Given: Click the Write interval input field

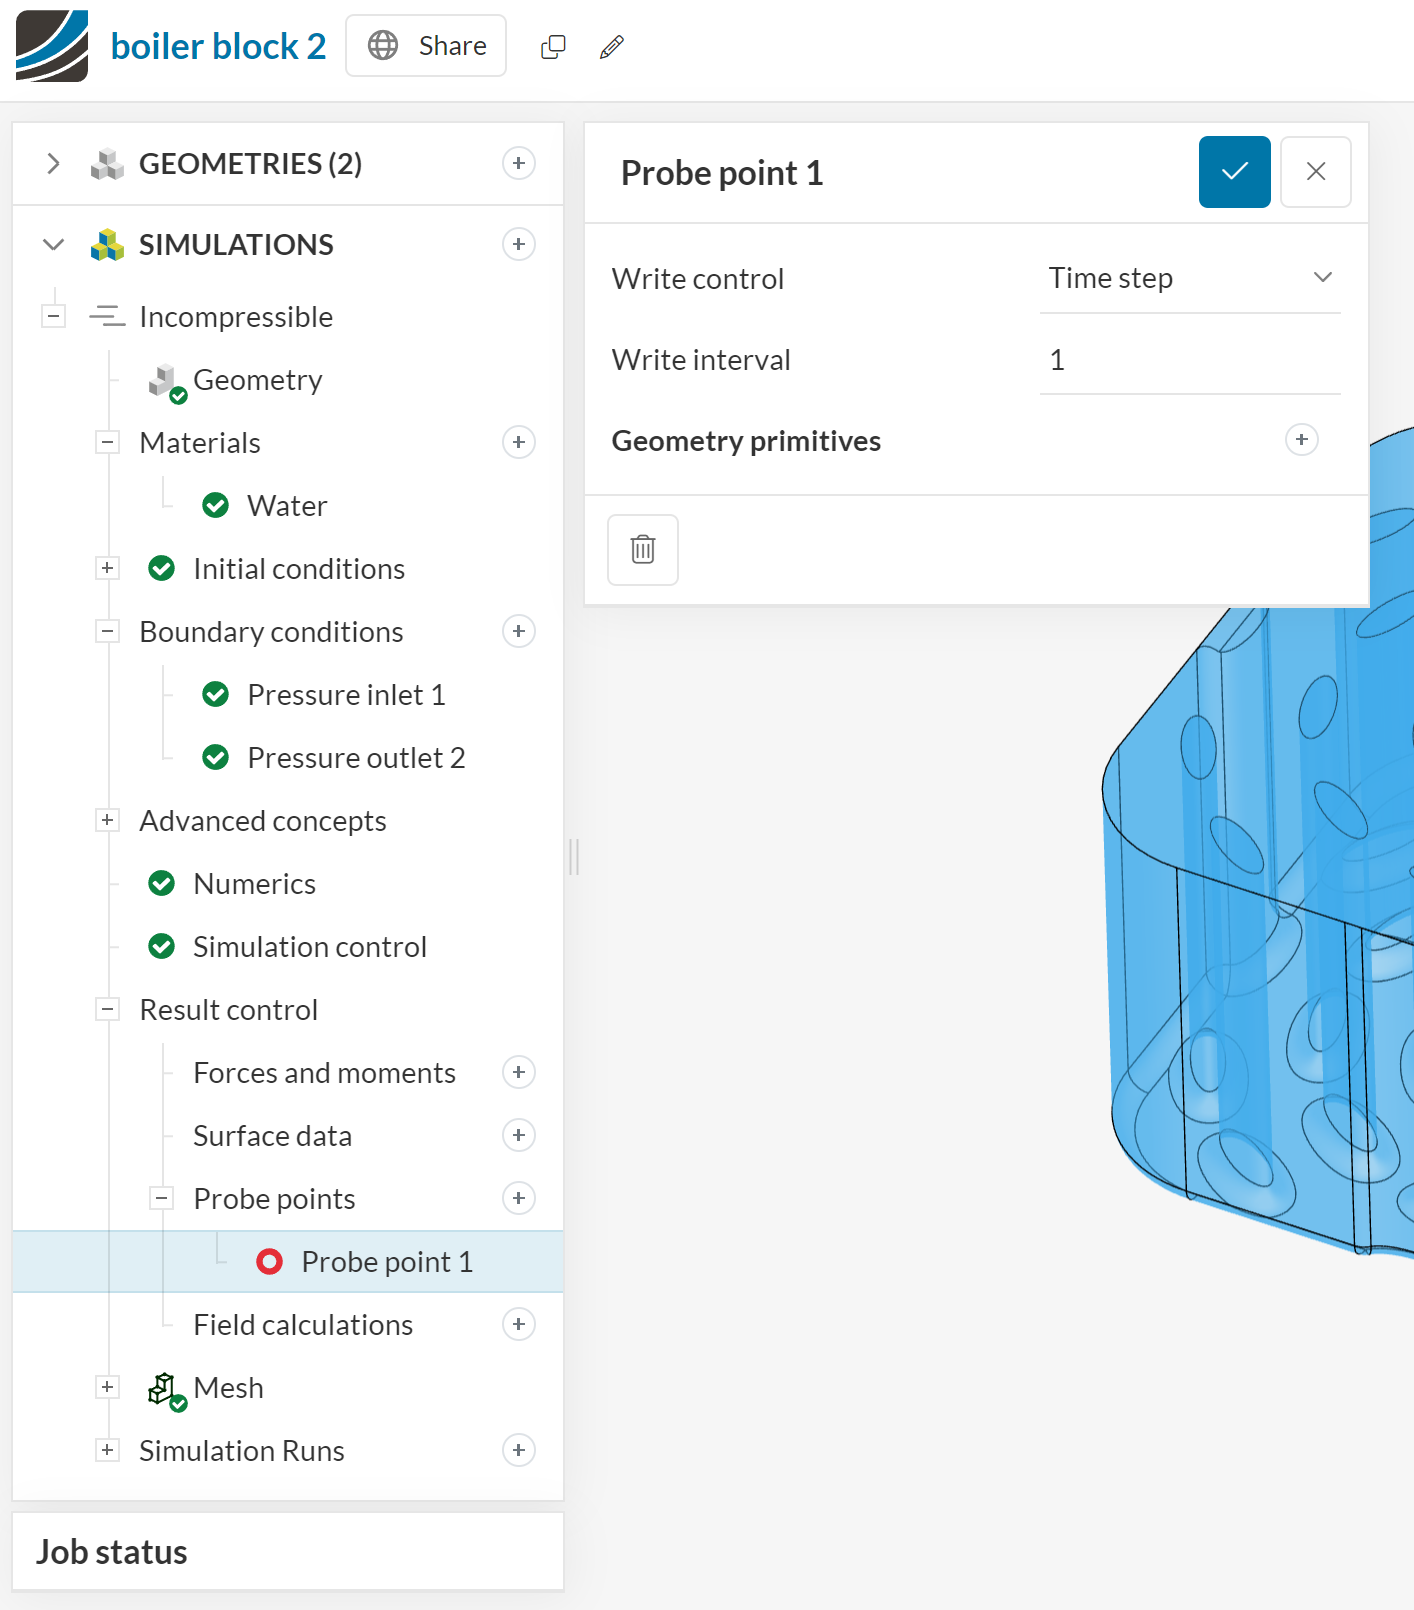Looking at the screenshot, I should click(1189, 360).
